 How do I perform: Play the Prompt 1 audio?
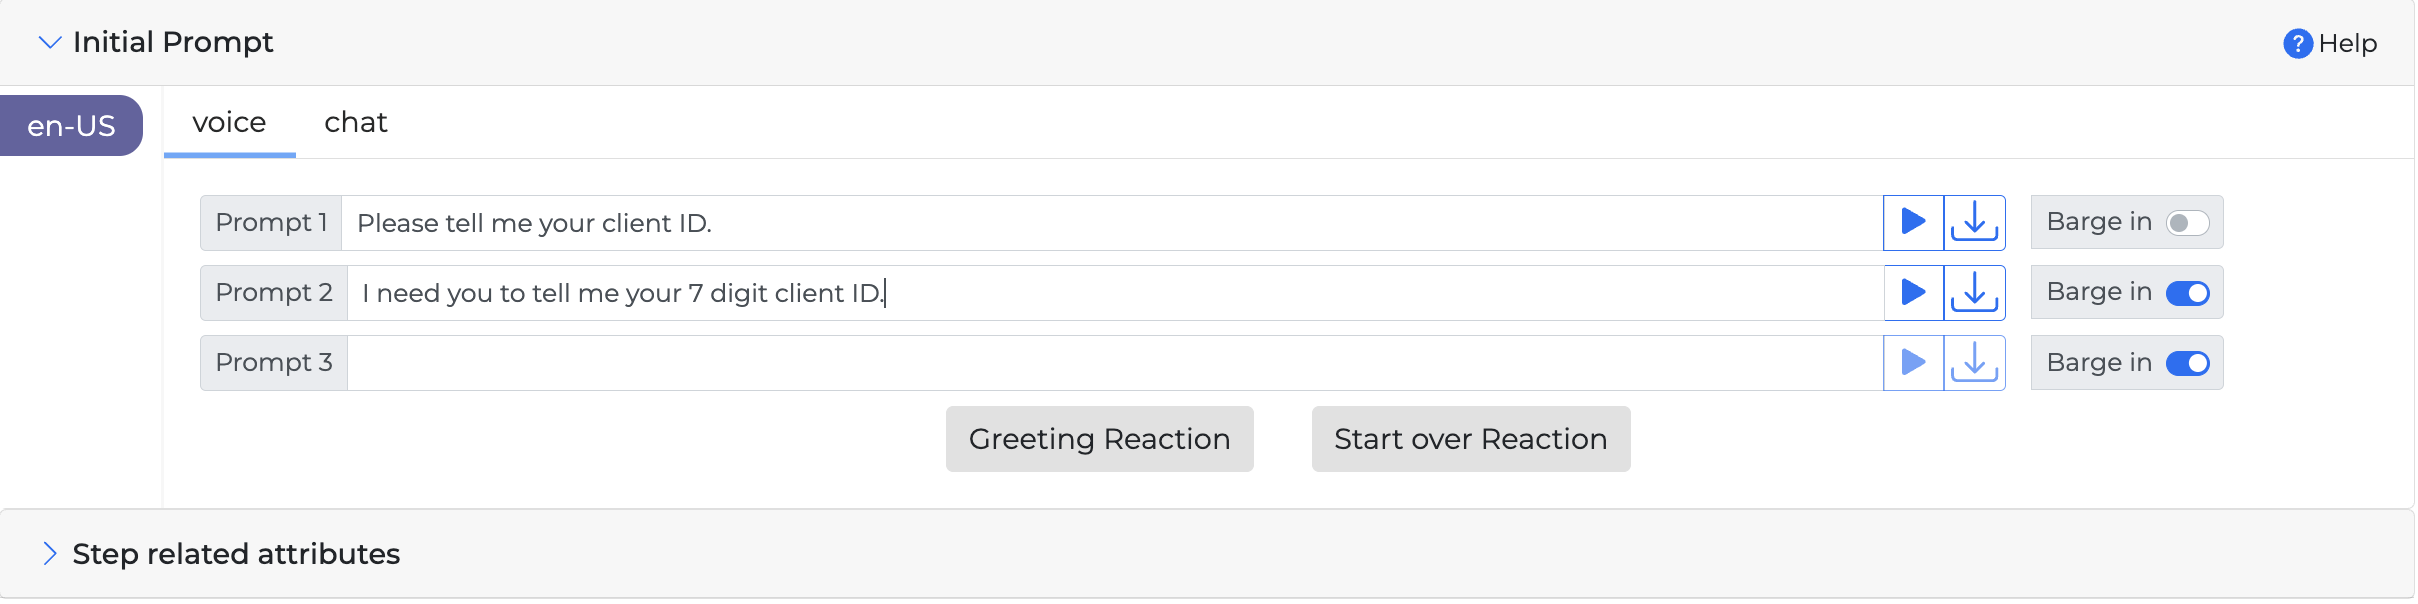1913,222
